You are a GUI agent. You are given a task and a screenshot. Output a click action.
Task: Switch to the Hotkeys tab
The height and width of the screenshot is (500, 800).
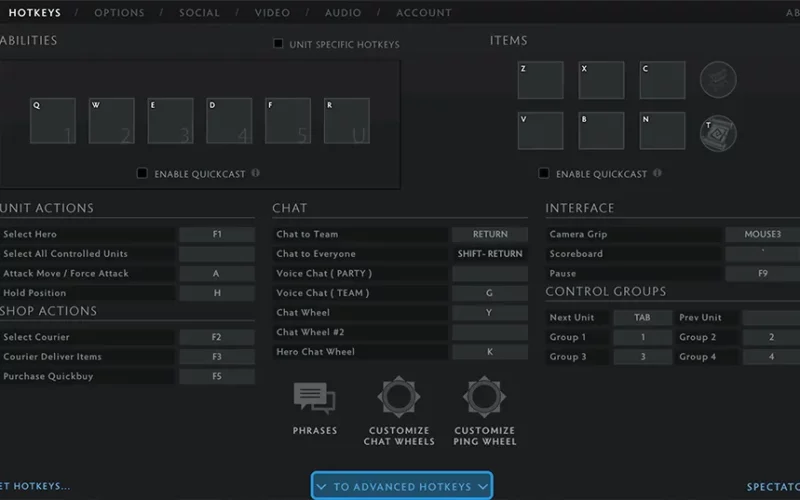(35, 13)
